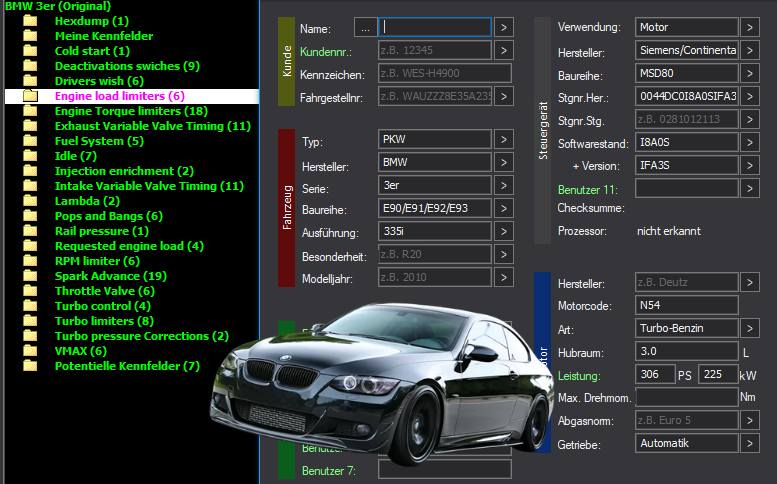Click the Max. Drehmom. input field
Image resolution: width=777 pixels, height=484 pixels.
tap(686, 397)
